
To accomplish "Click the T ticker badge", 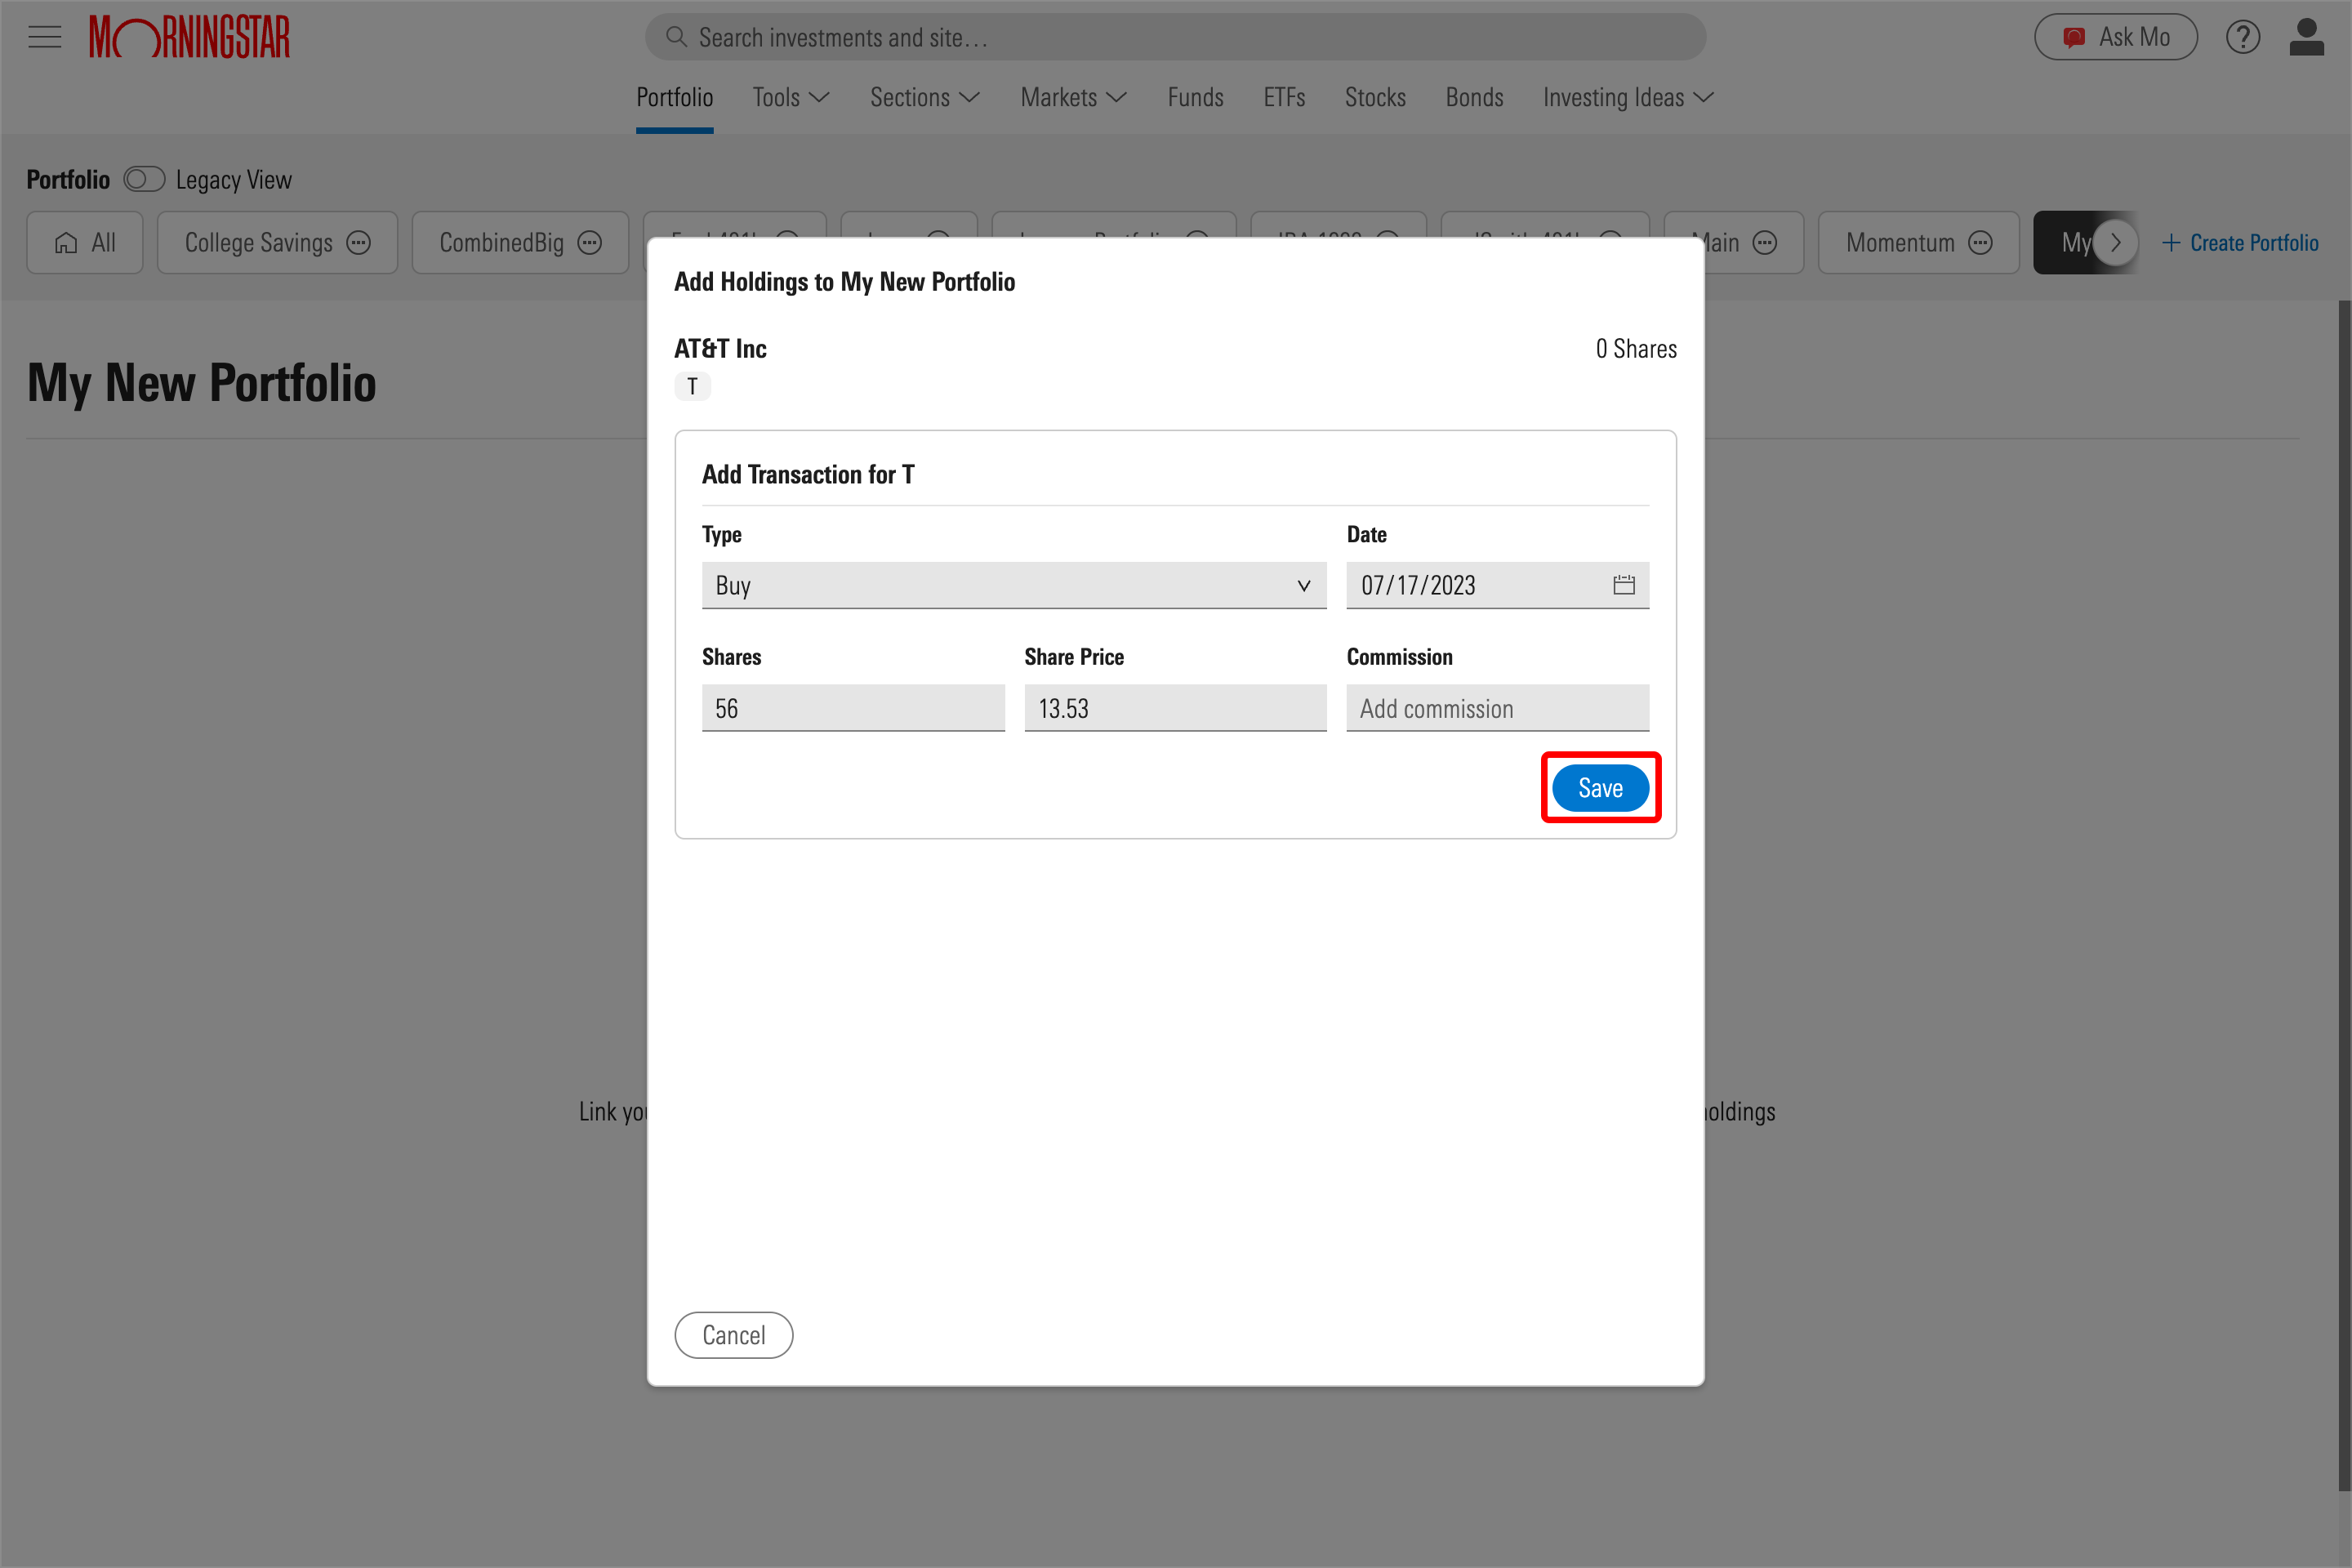I will pyautogui.click(x=692, y=386).
